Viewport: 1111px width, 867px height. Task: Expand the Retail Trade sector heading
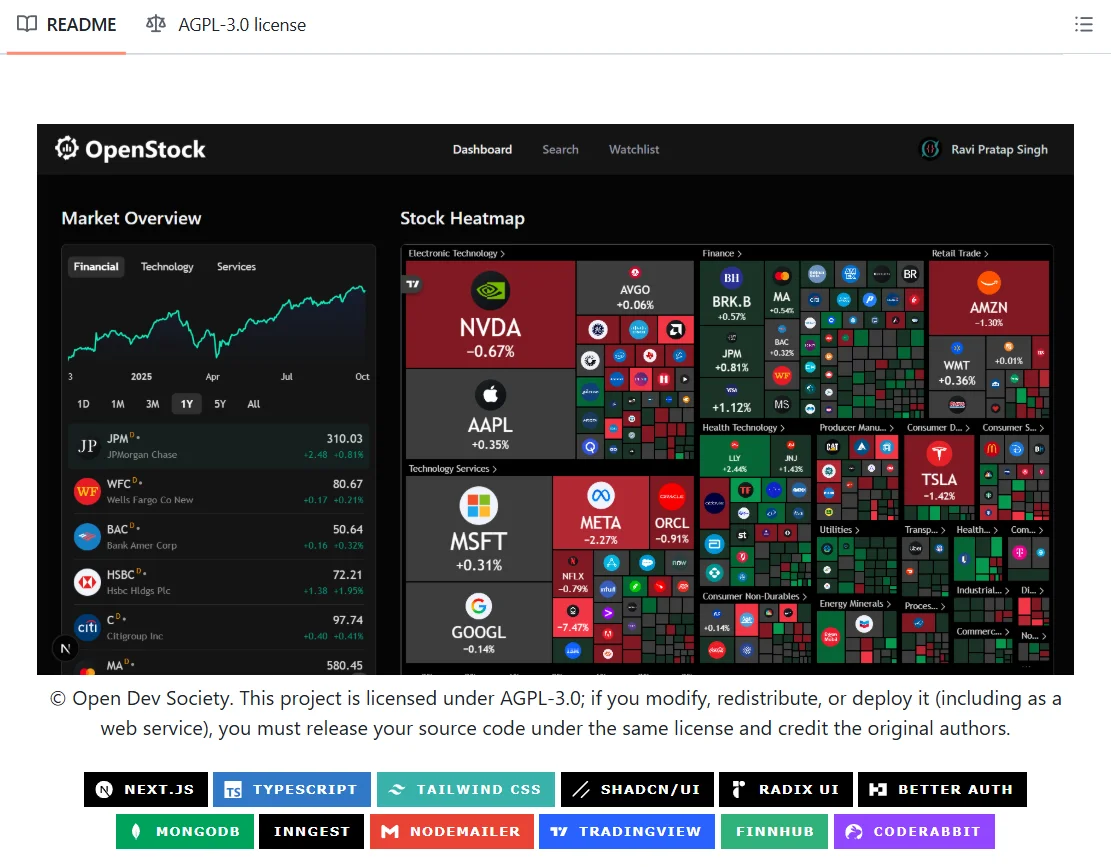960,254
